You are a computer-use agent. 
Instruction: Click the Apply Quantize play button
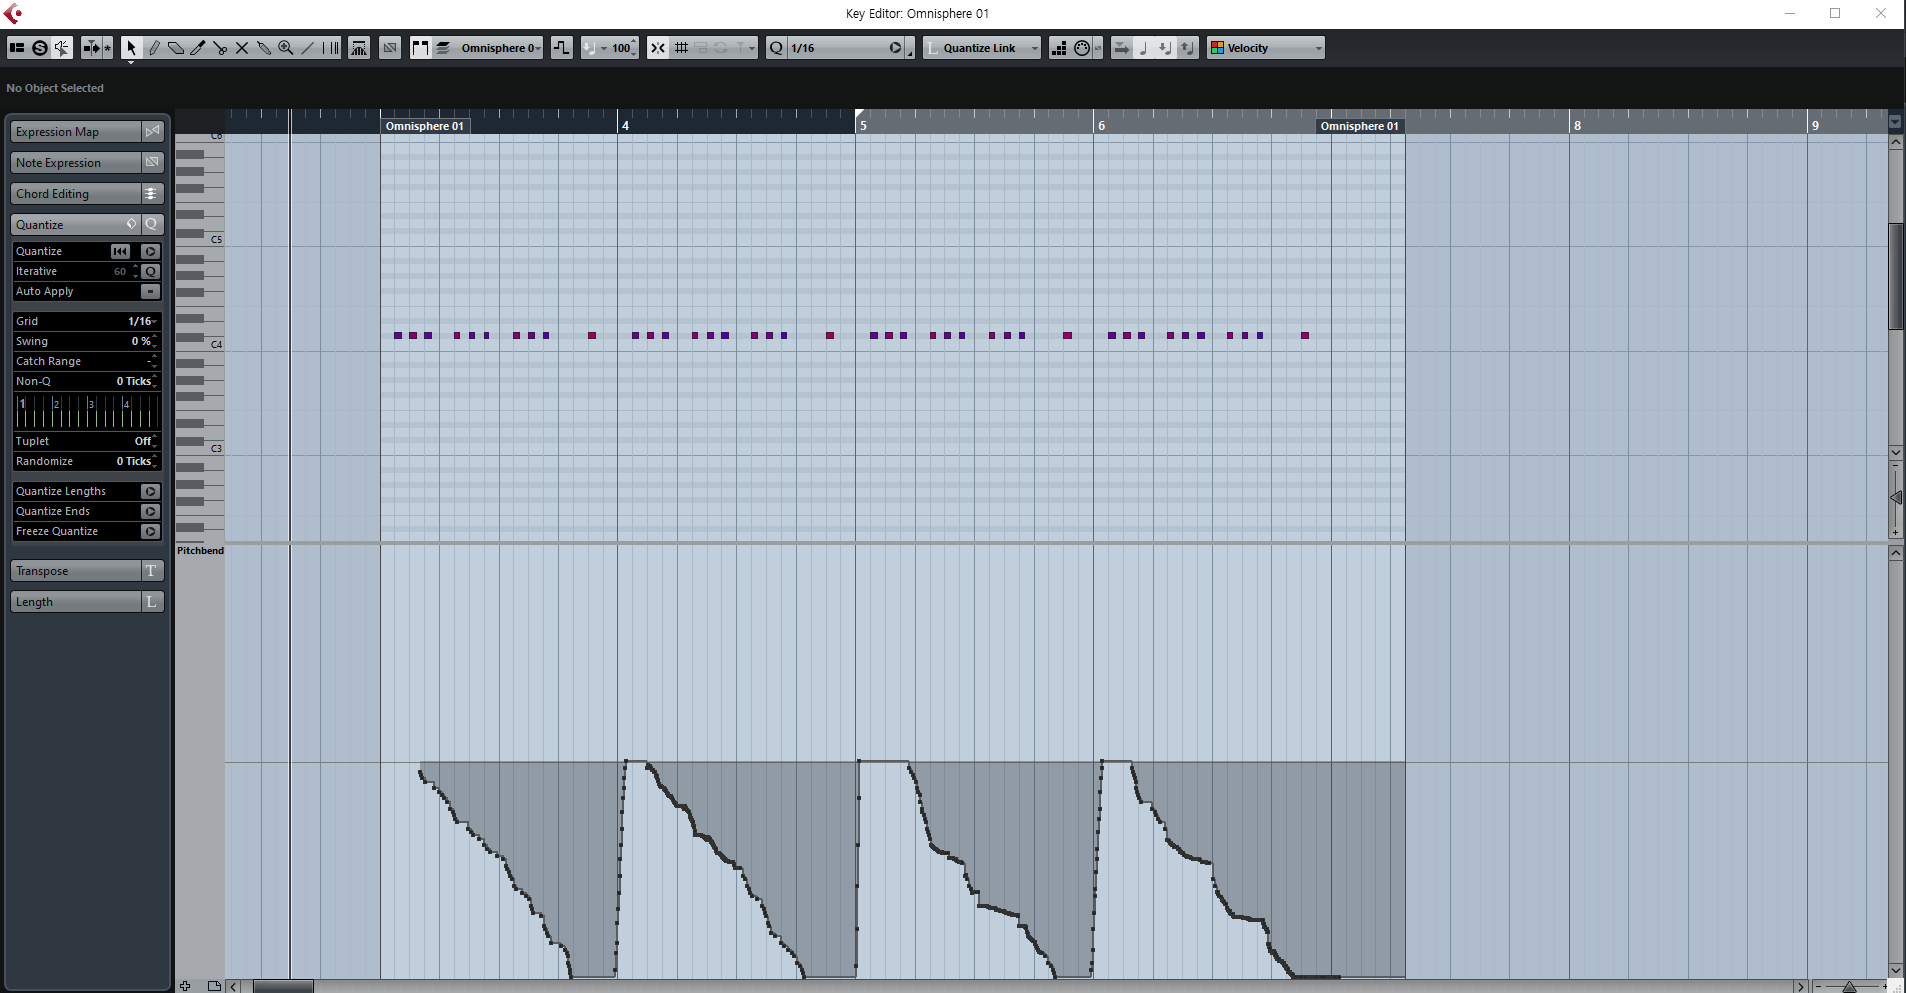pos(150,251)
